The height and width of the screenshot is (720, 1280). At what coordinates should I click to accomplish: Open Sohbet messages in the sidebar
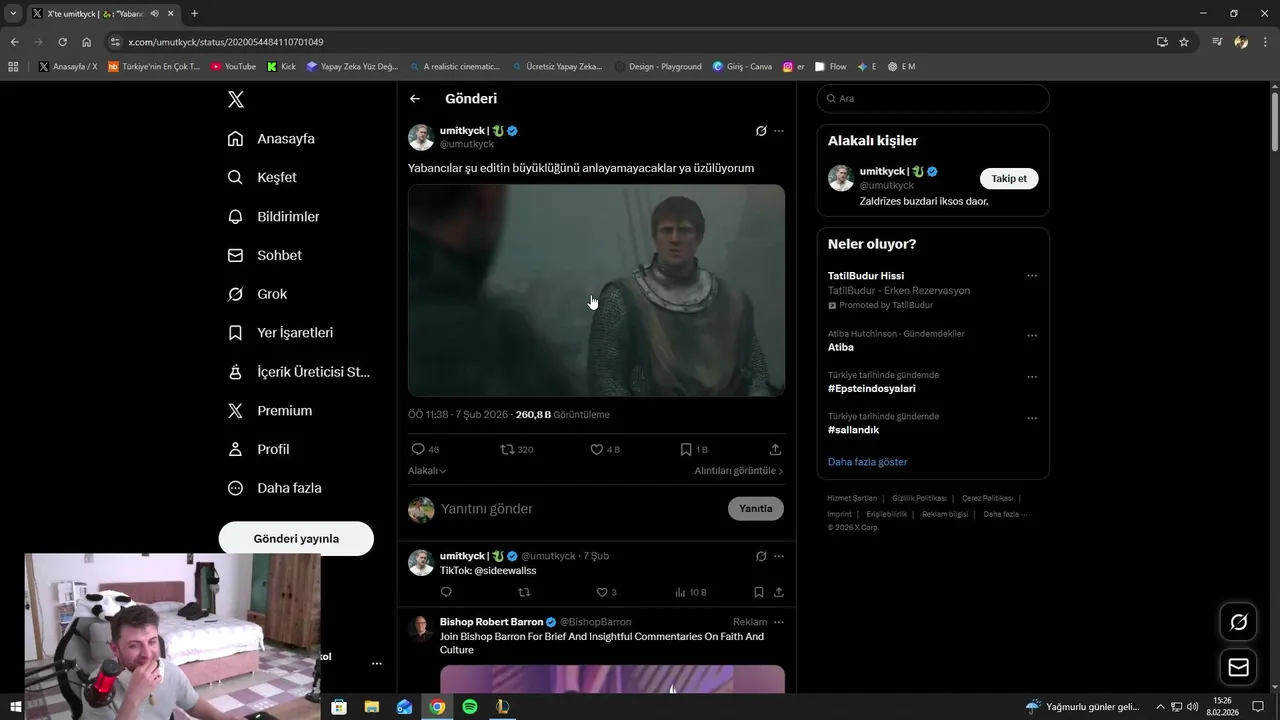tap(264, 255)
